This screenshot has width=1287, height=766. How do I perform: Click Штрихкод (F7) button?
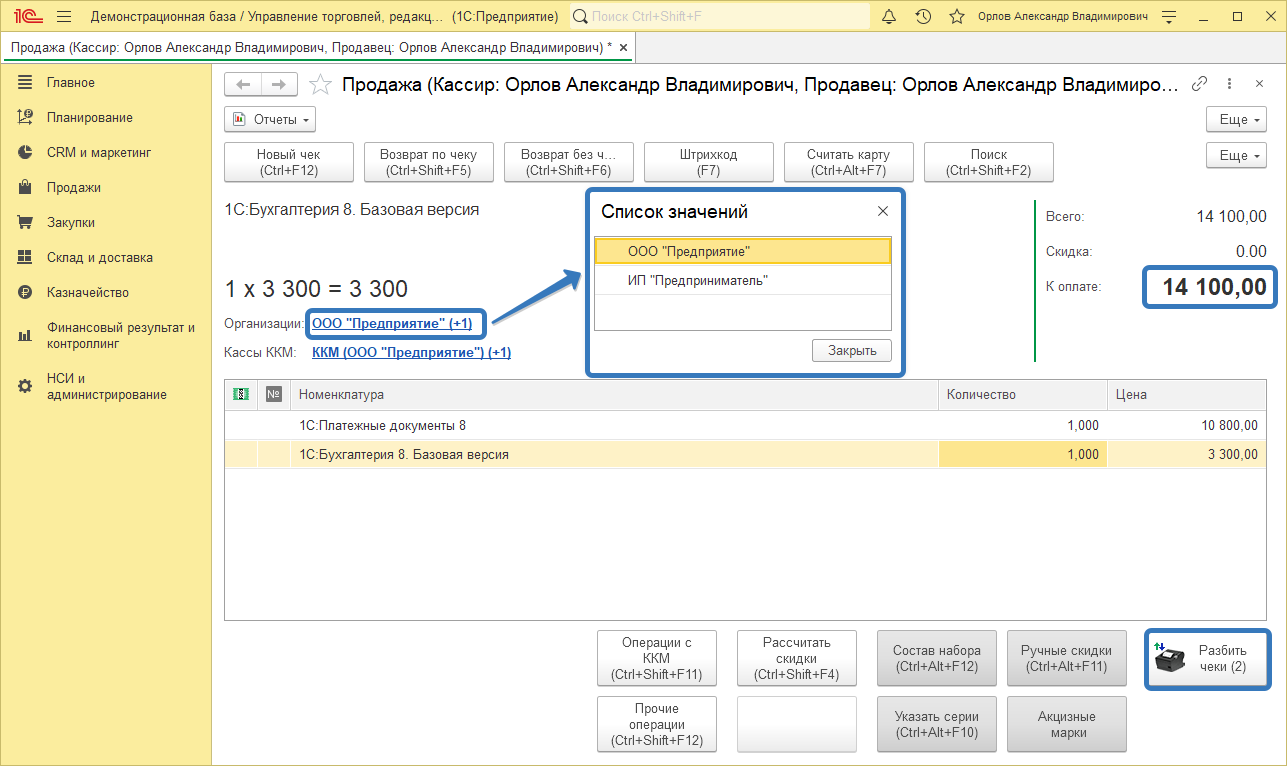(x=709, y=162)
